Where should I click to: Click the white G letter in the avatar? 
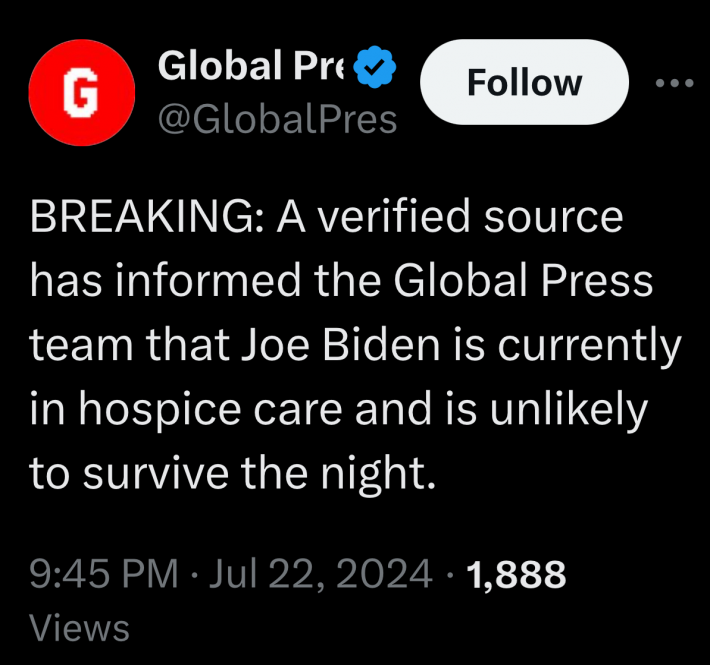(81, 93)
